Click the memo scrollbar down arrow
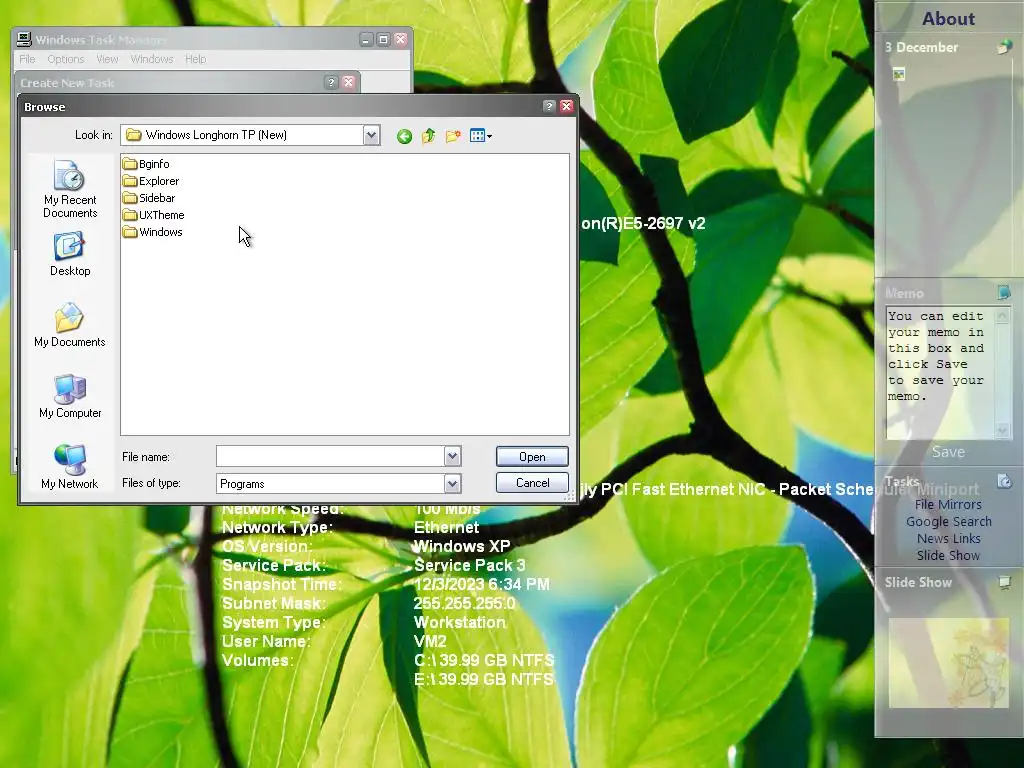Image resolution: width=1024 pixels, height=768 pixels. coord(1002,430)
